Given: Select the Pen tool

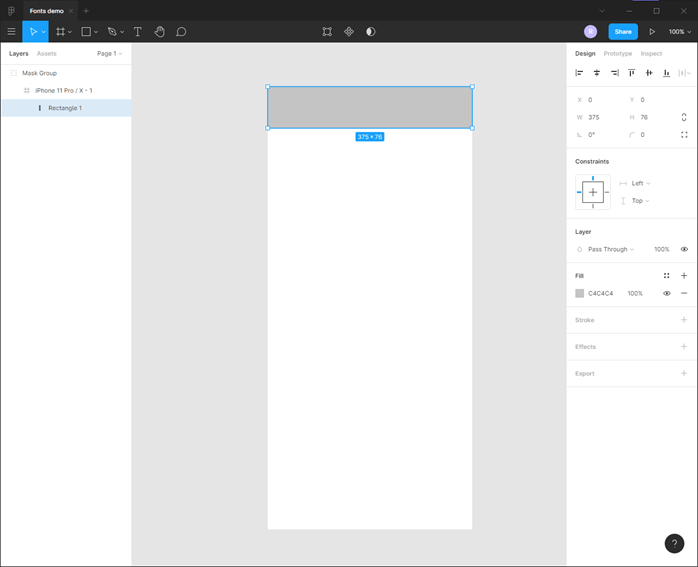Looking at the screenshot, I should click(x=112, y=32).
